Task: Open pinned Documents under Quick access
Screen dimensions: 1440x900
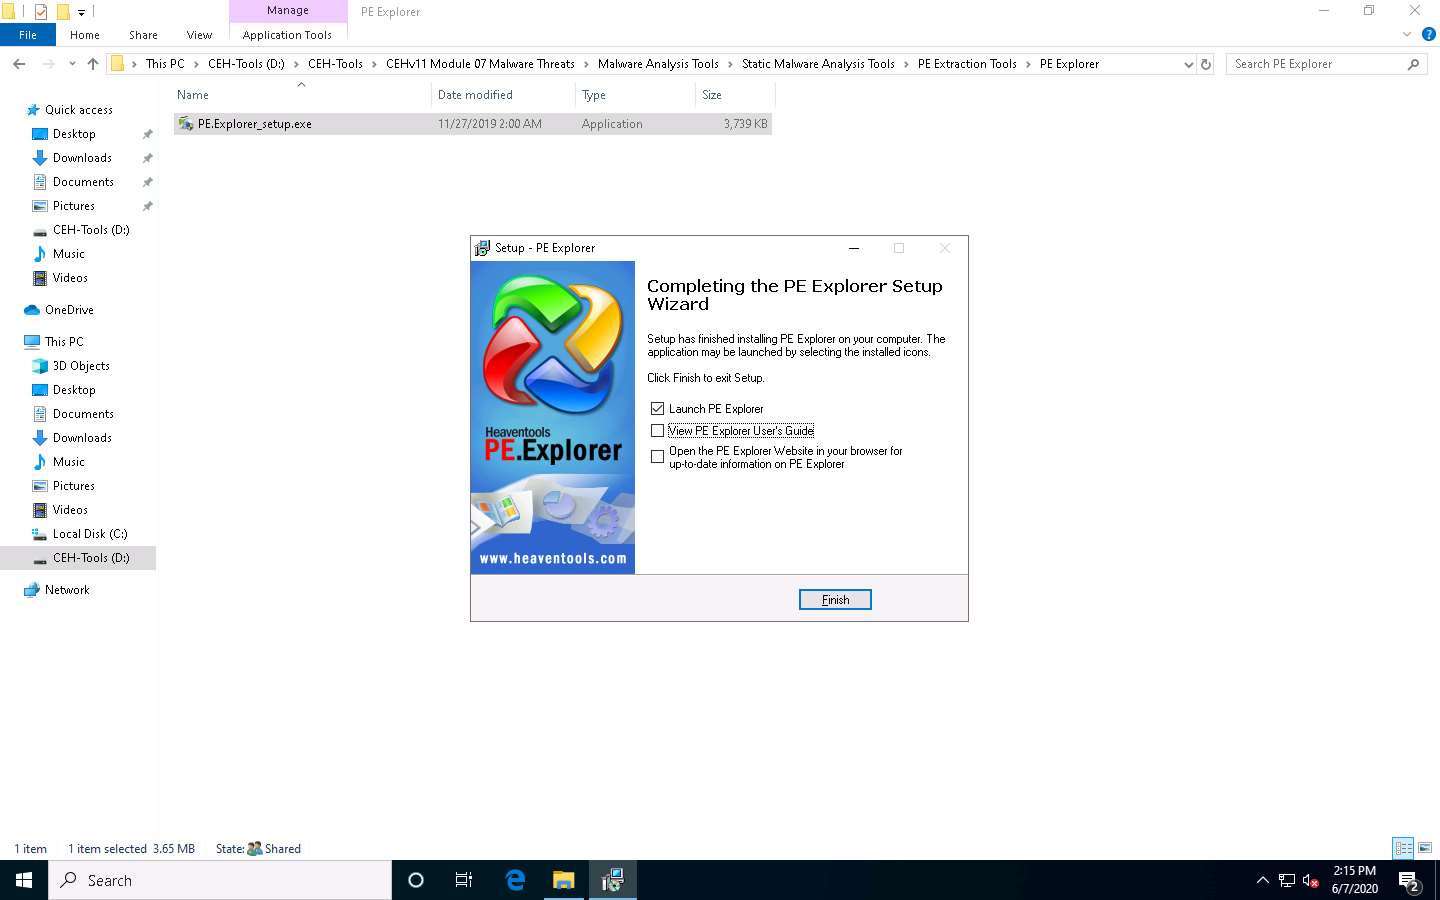Action: click(83, 182)
